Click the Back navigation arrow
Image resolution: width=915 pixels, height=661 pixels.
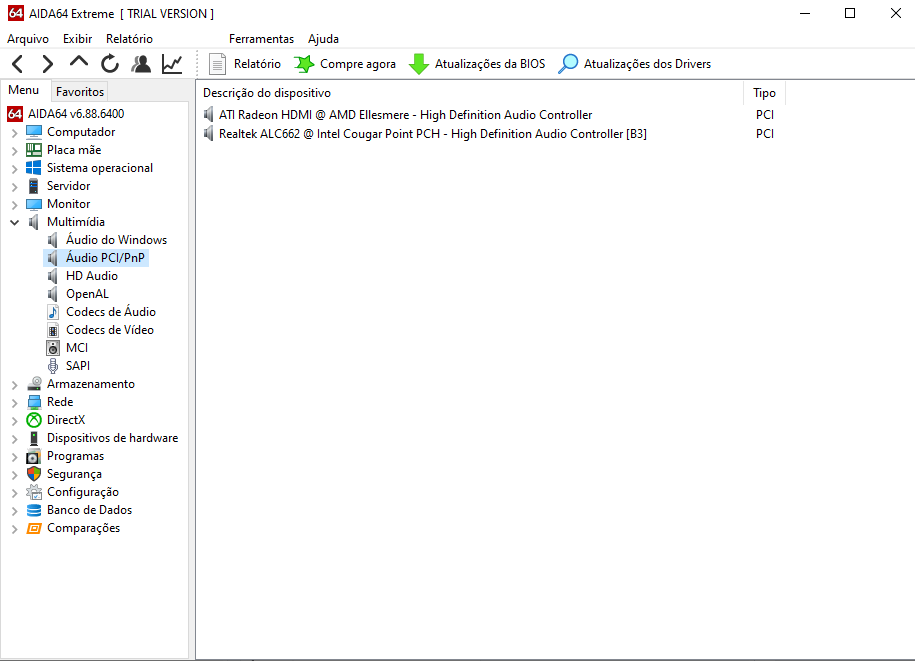[x=18, y=64]
